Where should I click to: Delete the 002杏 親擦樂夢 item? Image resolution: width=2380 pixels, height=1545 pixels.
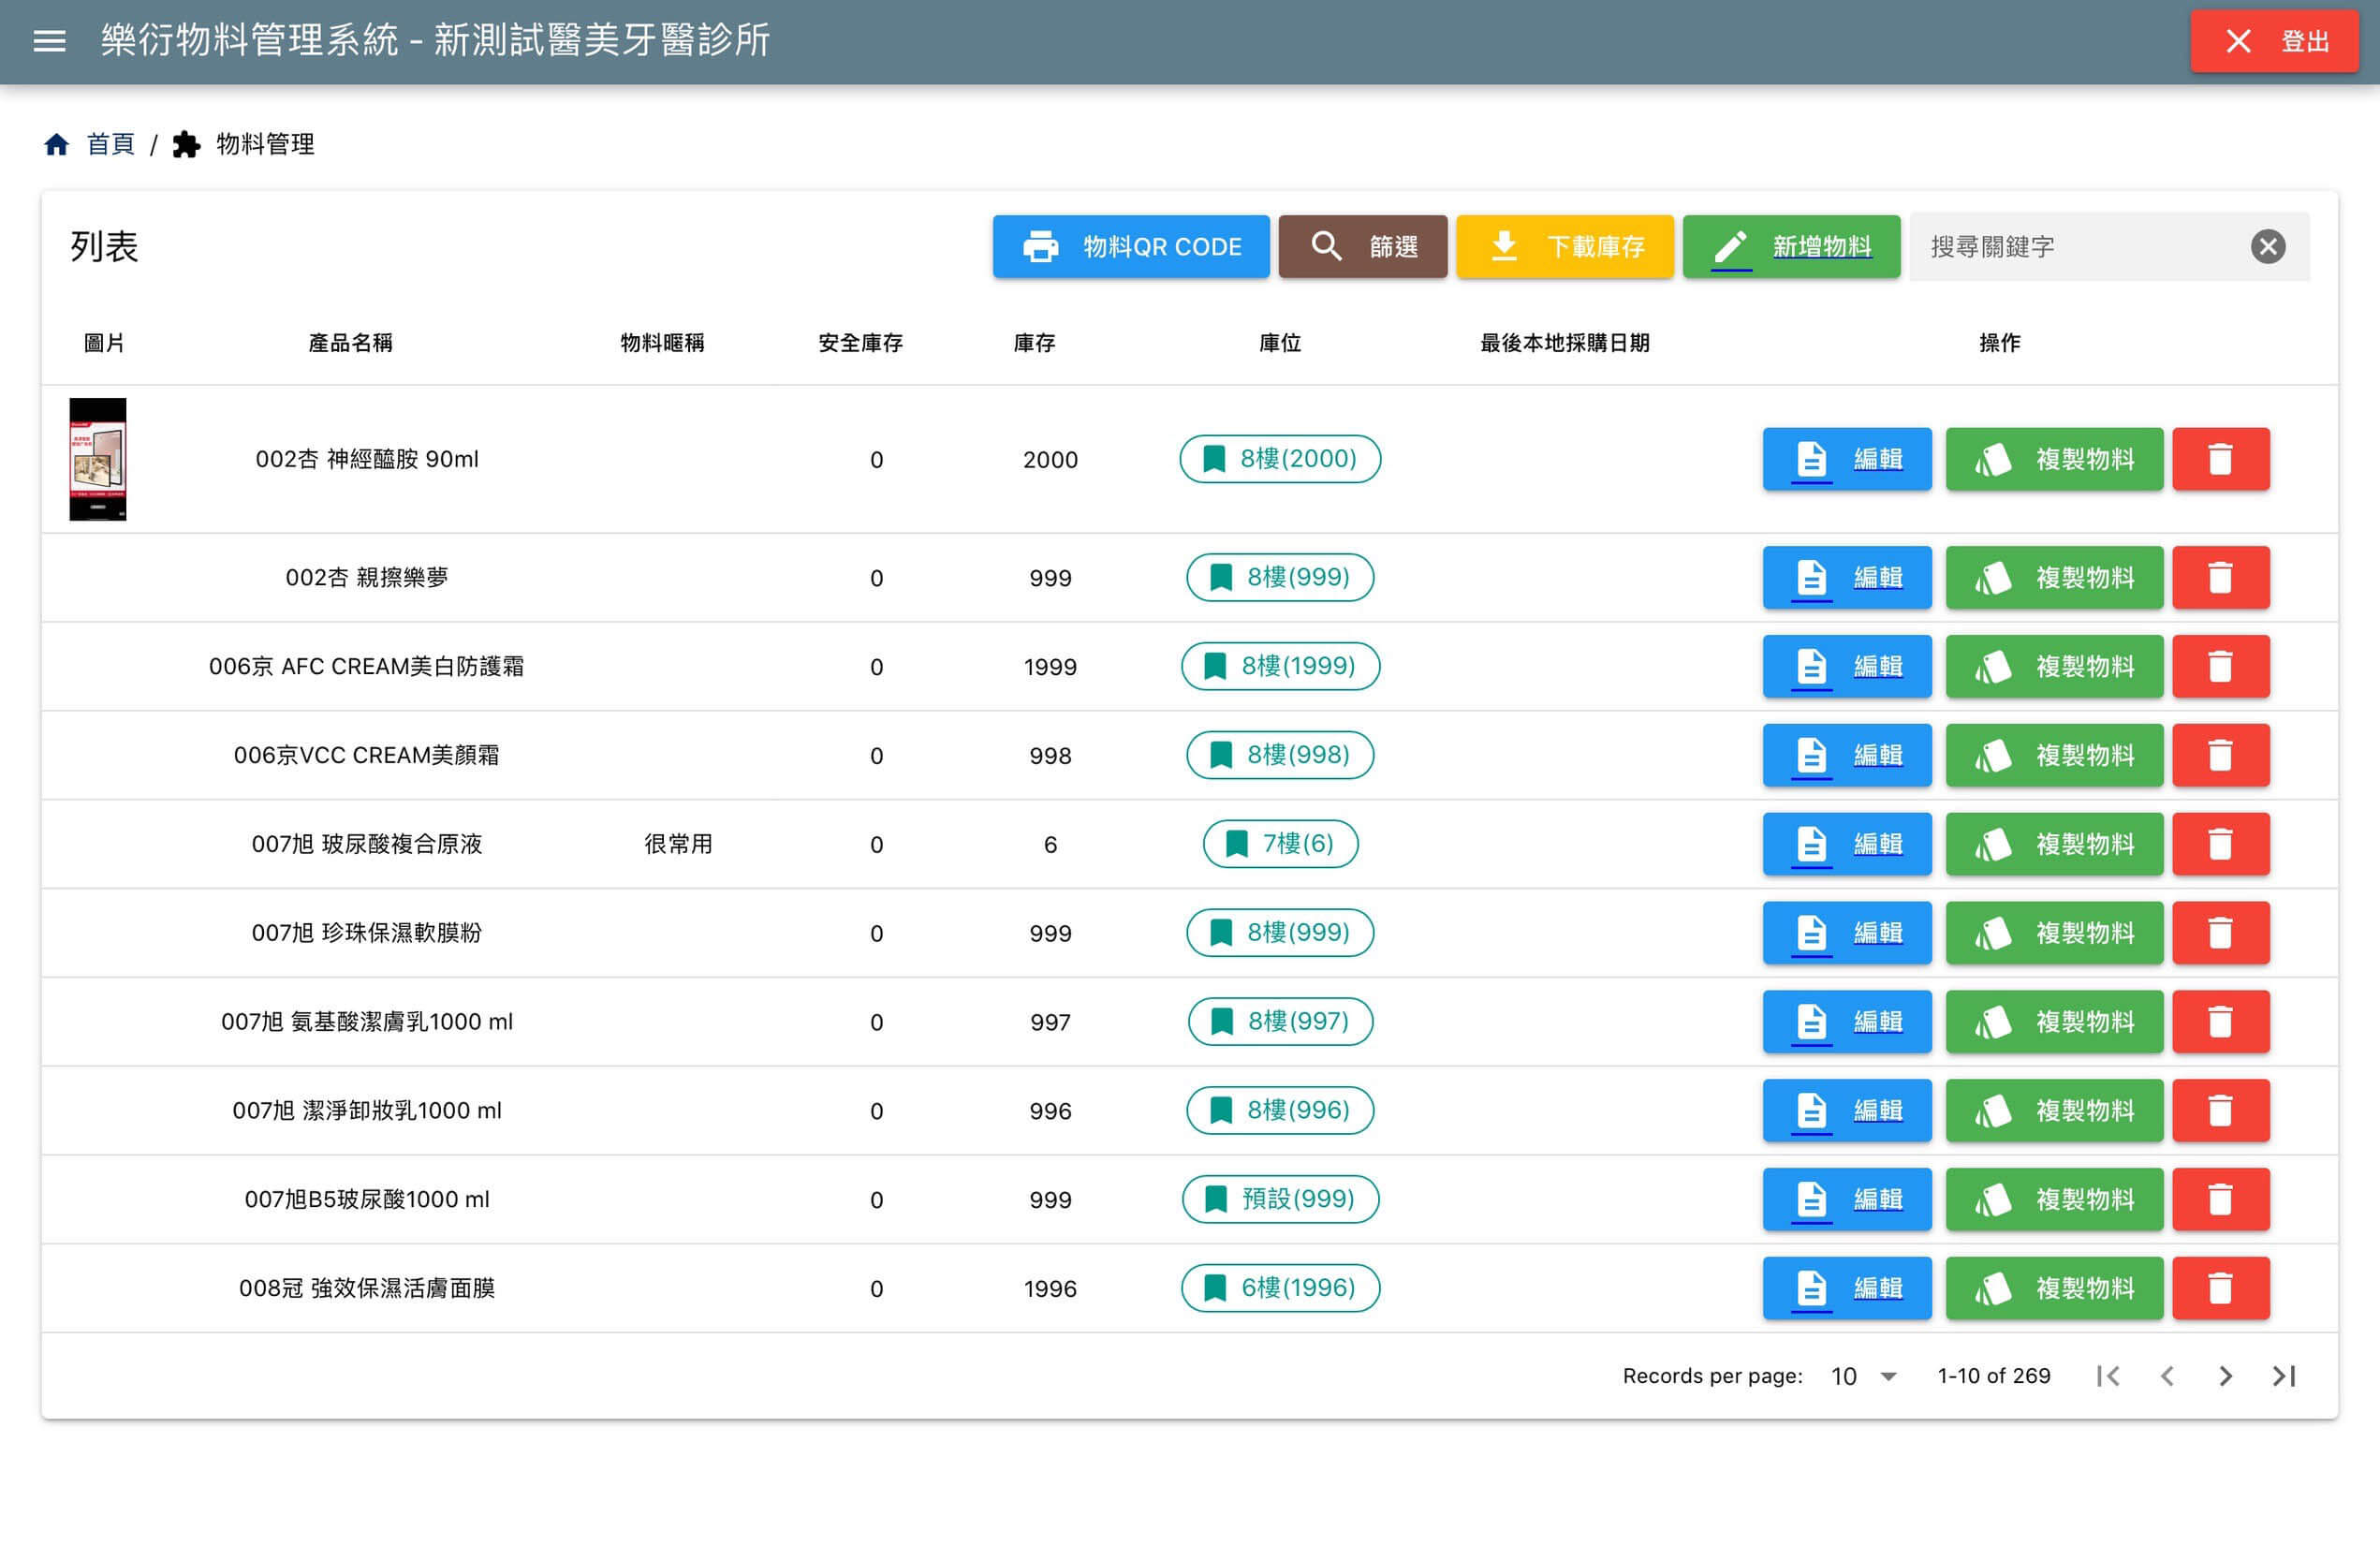(x=2220, y=578)
